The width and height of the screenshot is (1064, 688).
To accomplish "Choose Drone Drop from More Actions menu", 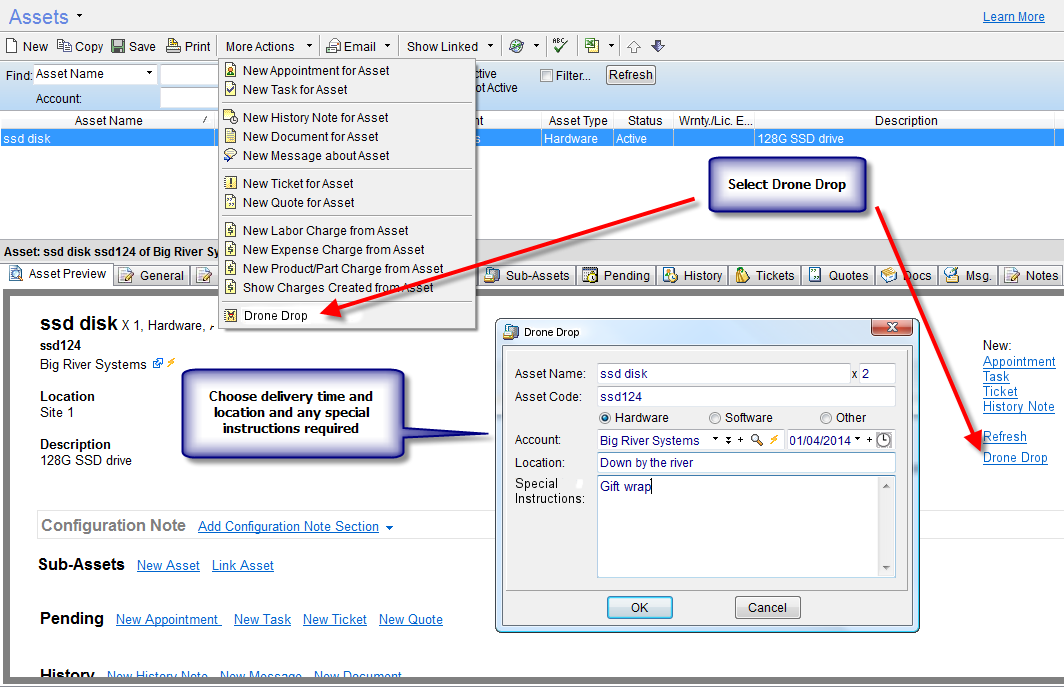I will (275, 316).
